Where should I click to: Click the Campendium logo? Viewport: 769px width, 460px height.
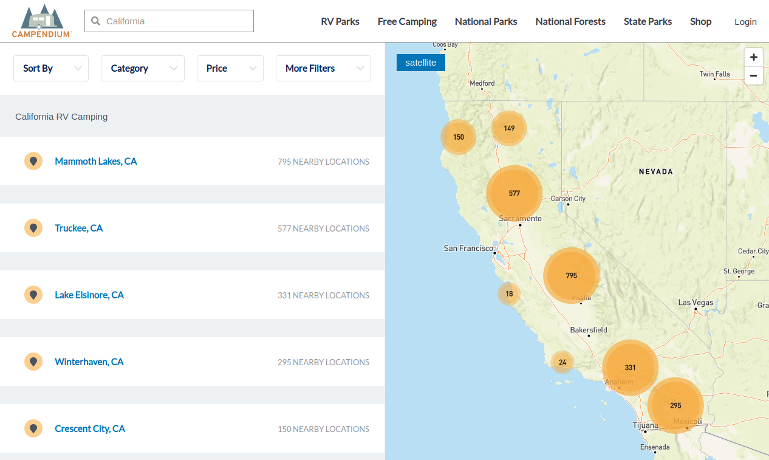point(42,21)
